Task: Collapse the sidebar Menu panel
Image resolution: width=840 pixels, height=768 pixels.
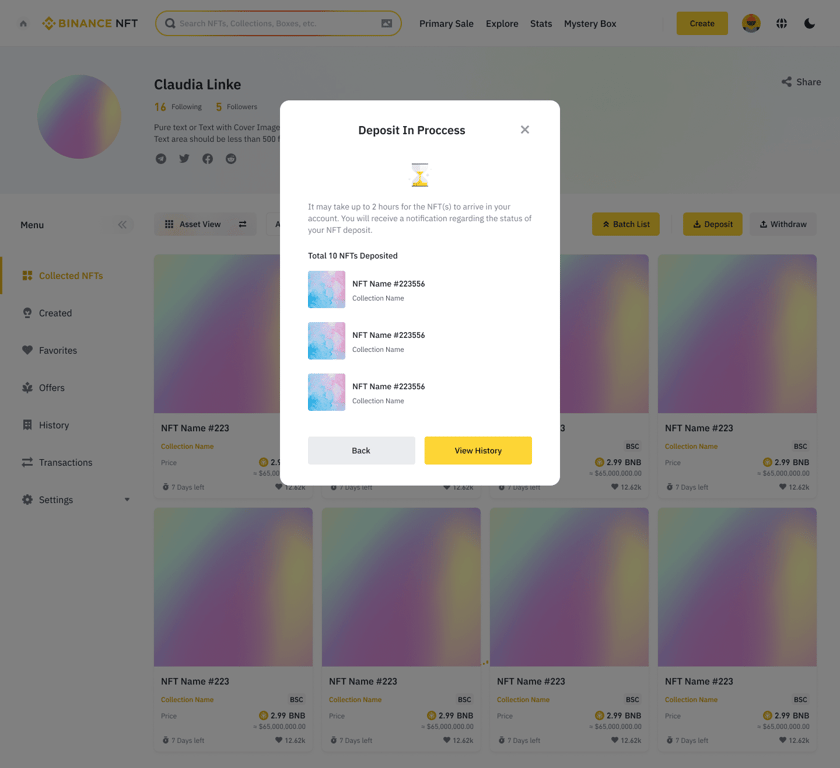Action: 121,225
